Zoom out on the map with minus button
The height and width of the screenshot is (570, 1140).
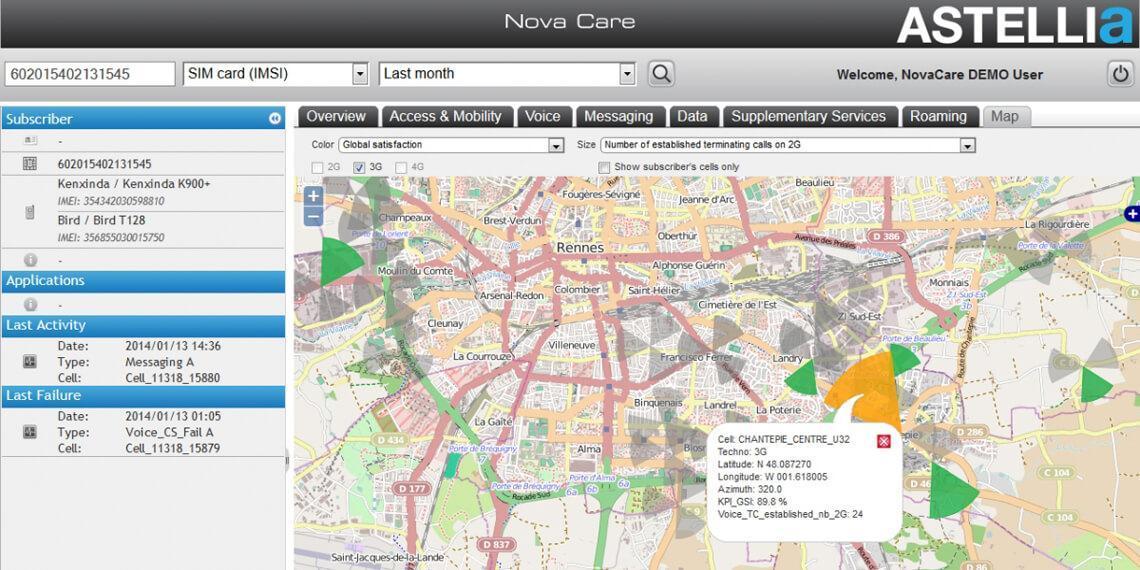click(313, 216)
